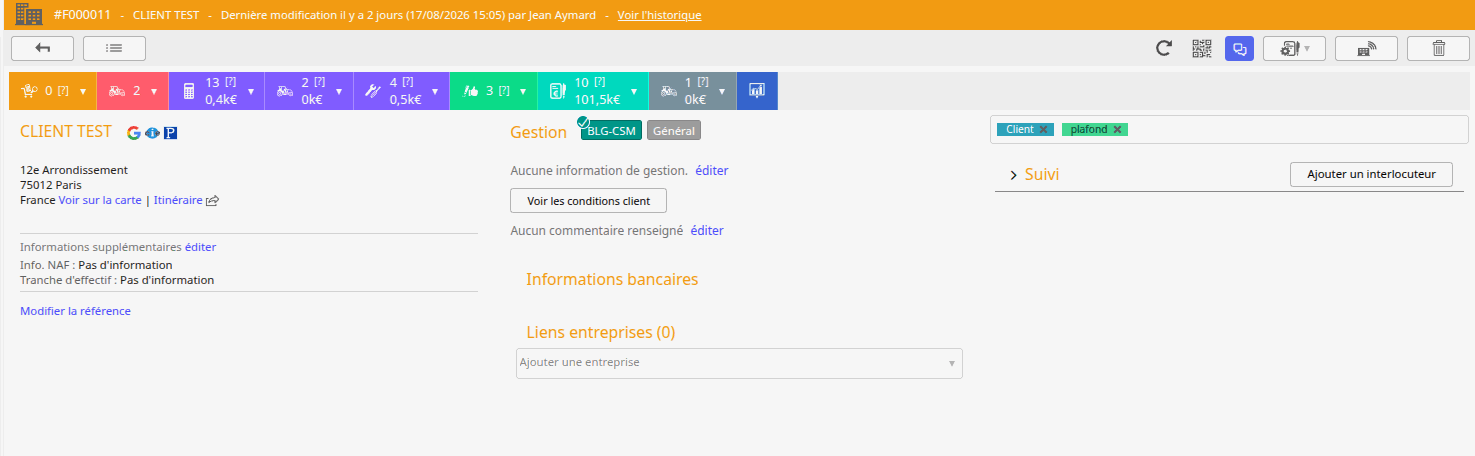Screen dimensions: 1475x456
Task: Click the company building icon
Action: [x=29, y=15]
